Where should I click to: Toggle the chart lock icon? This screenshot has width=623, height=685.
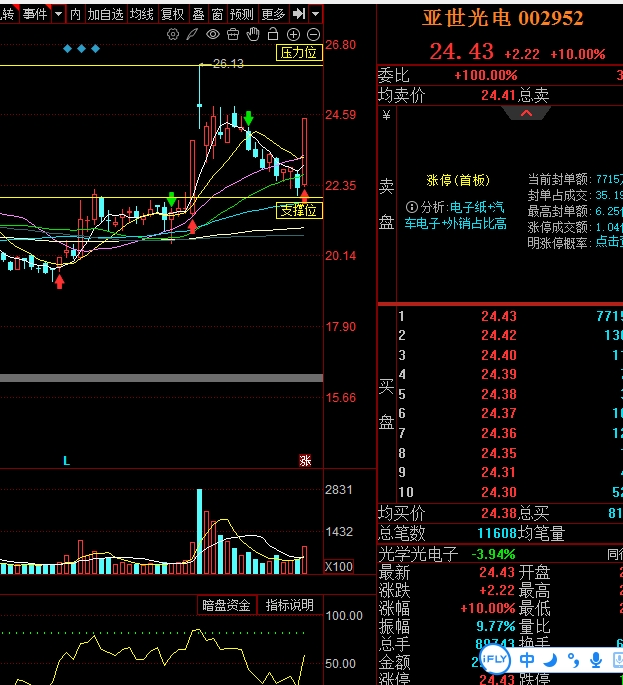273,34
